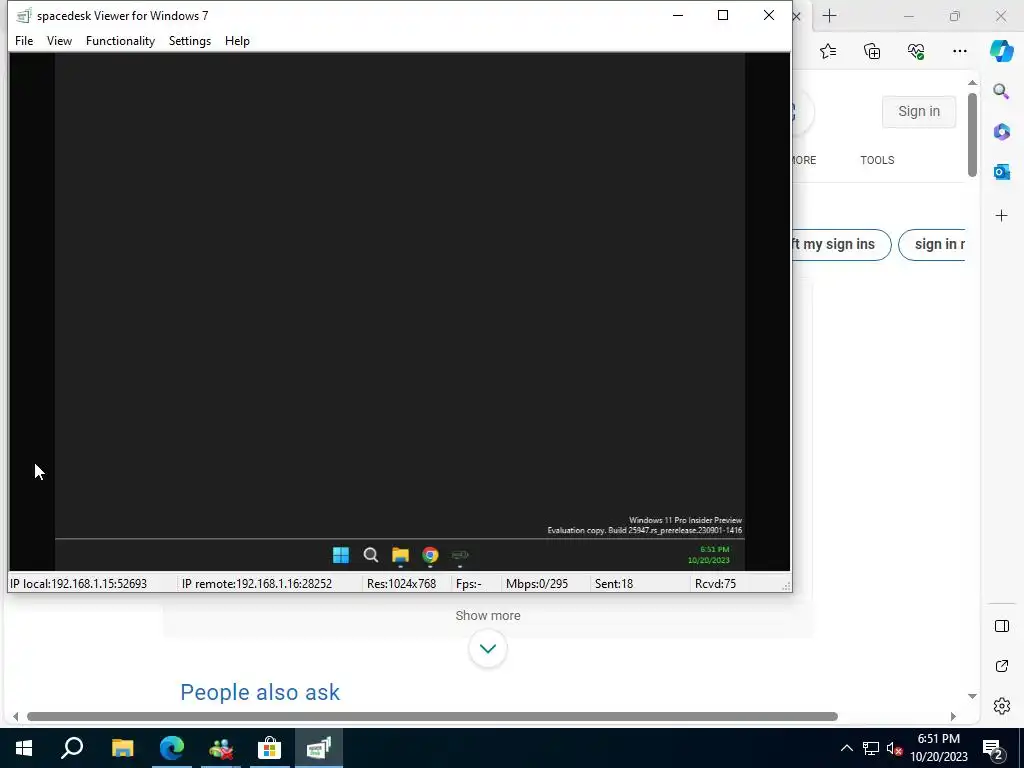Image resolution: width=1024 pixels, height=768 pixels.
Task: Click the Sign in button in Edge
Action: tap(919, 112)
